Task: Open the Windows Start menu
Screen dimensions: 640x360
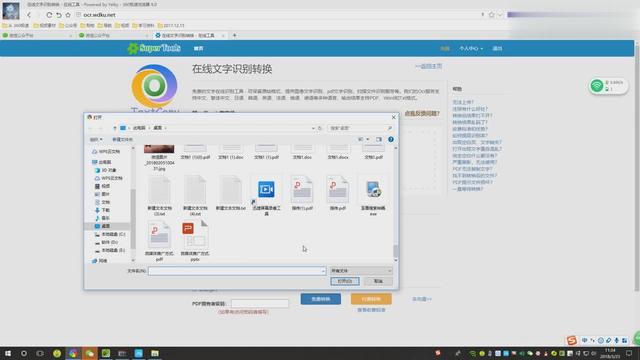Action: pyautogui.click(x=7, y=353)
